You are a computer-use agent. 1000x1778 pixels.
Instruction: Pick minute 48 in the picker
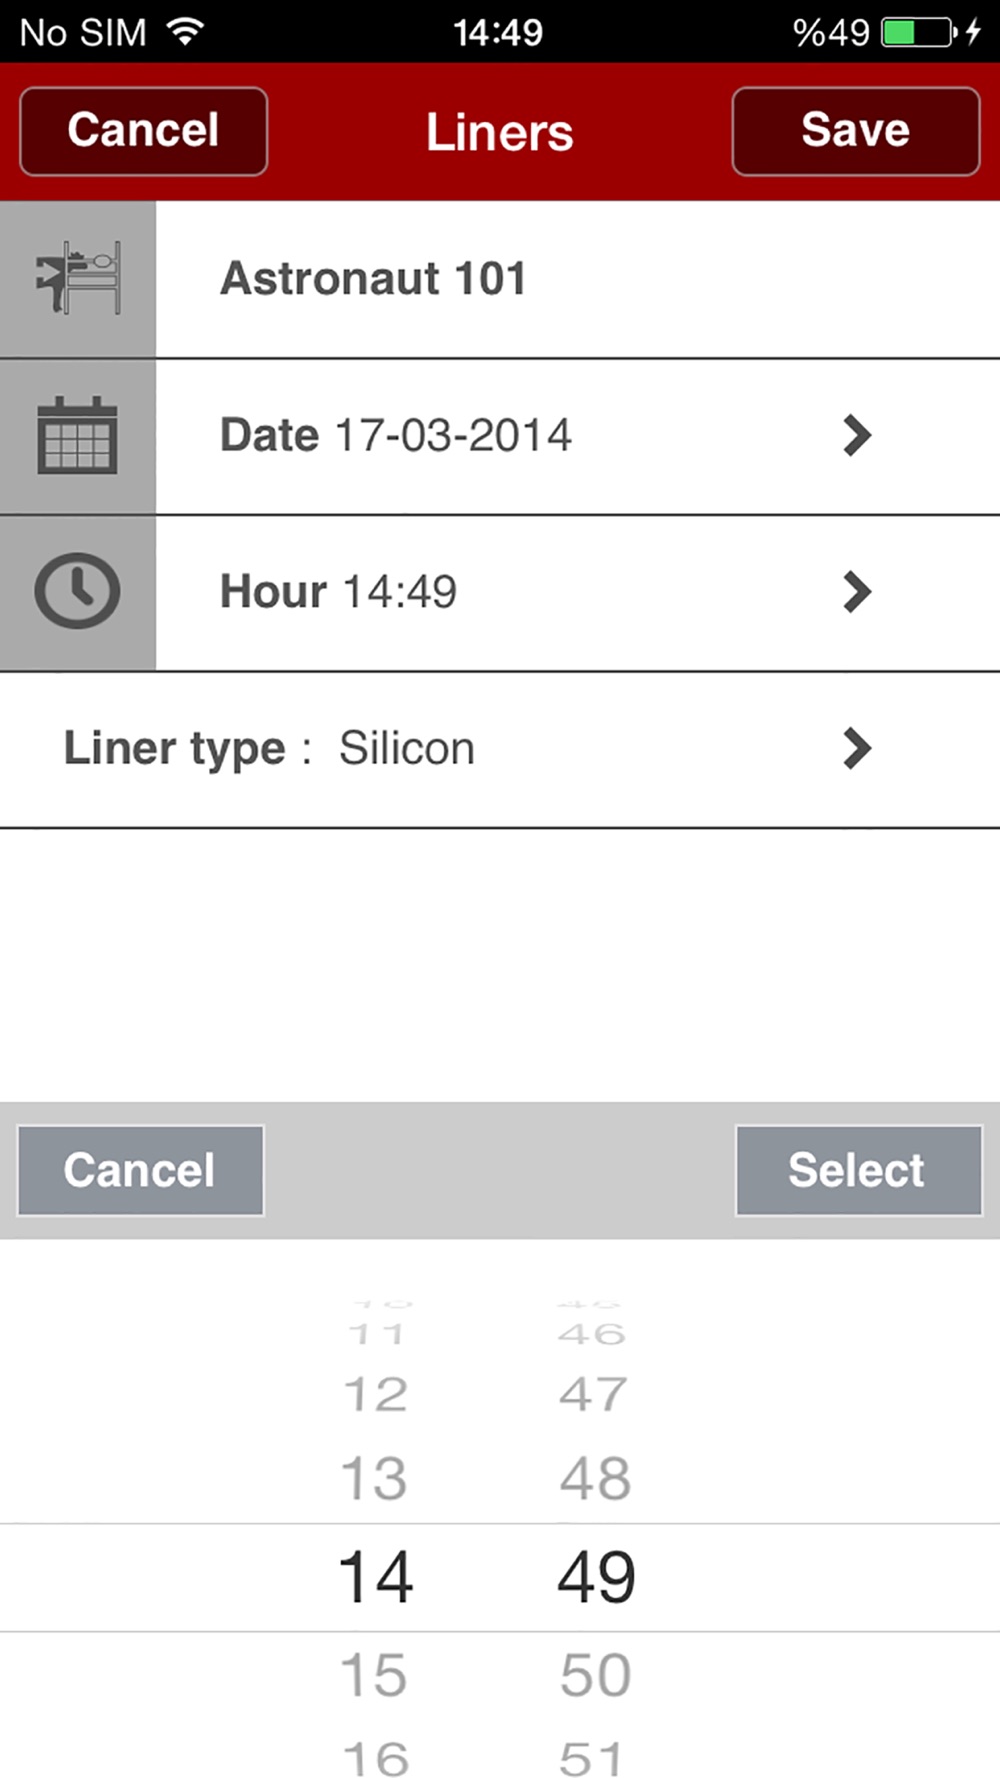click(x=595, y=1478)
